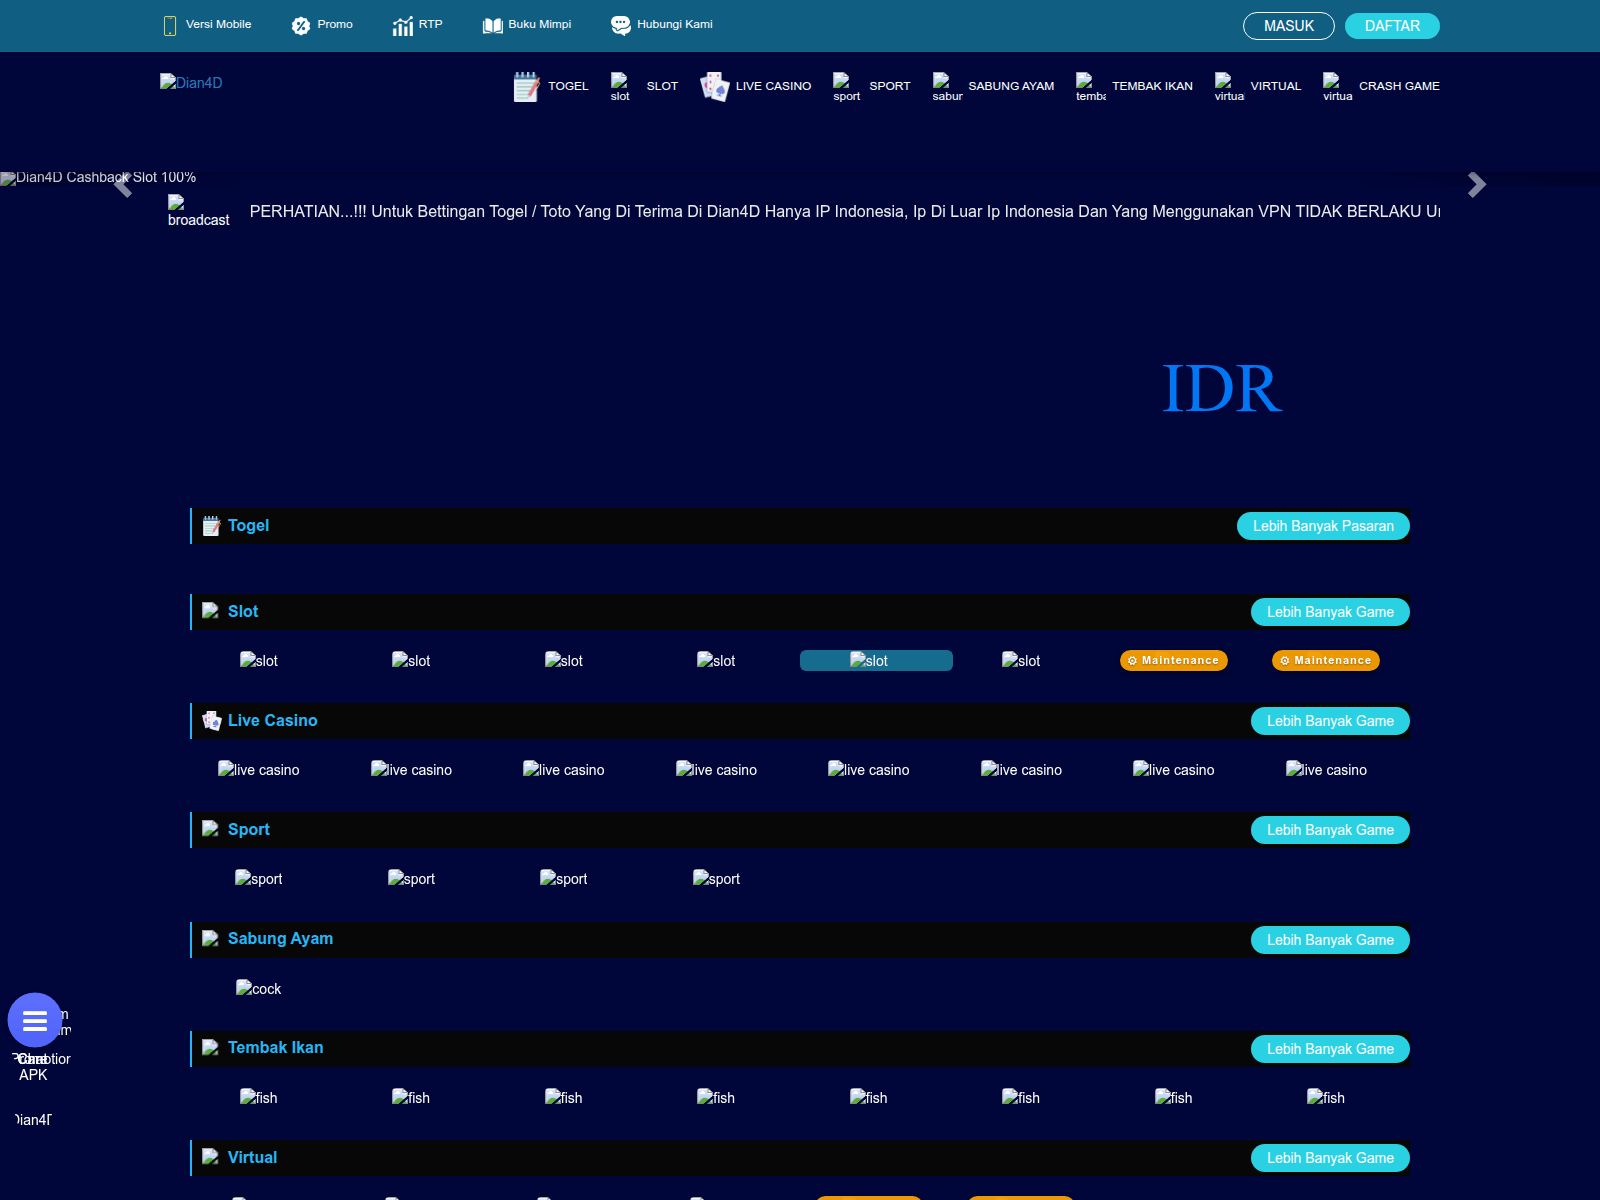Image resolution: width=1600 pixels, height=1200 pixels.
Task: Click Lebih Banyak Game for Virtual
Action: (x=1330, y=1158)
